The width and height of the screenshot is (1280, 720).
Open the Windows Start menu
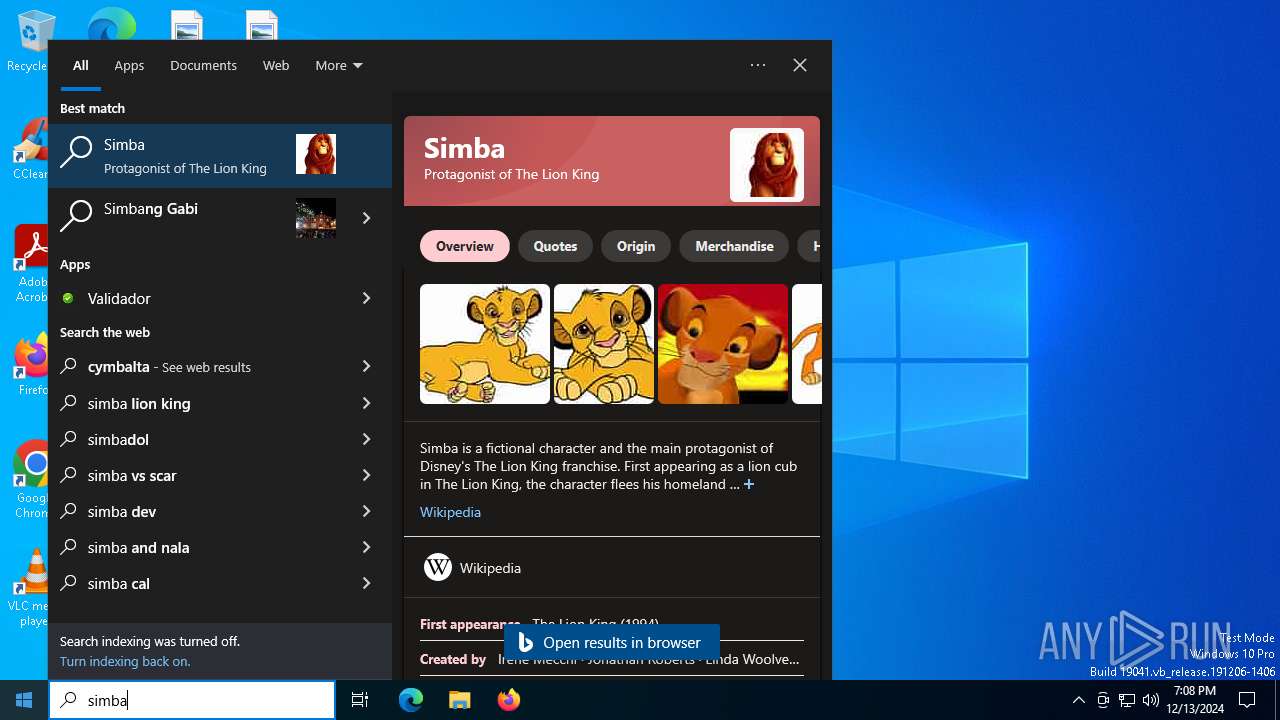click(x=24, y=700)
